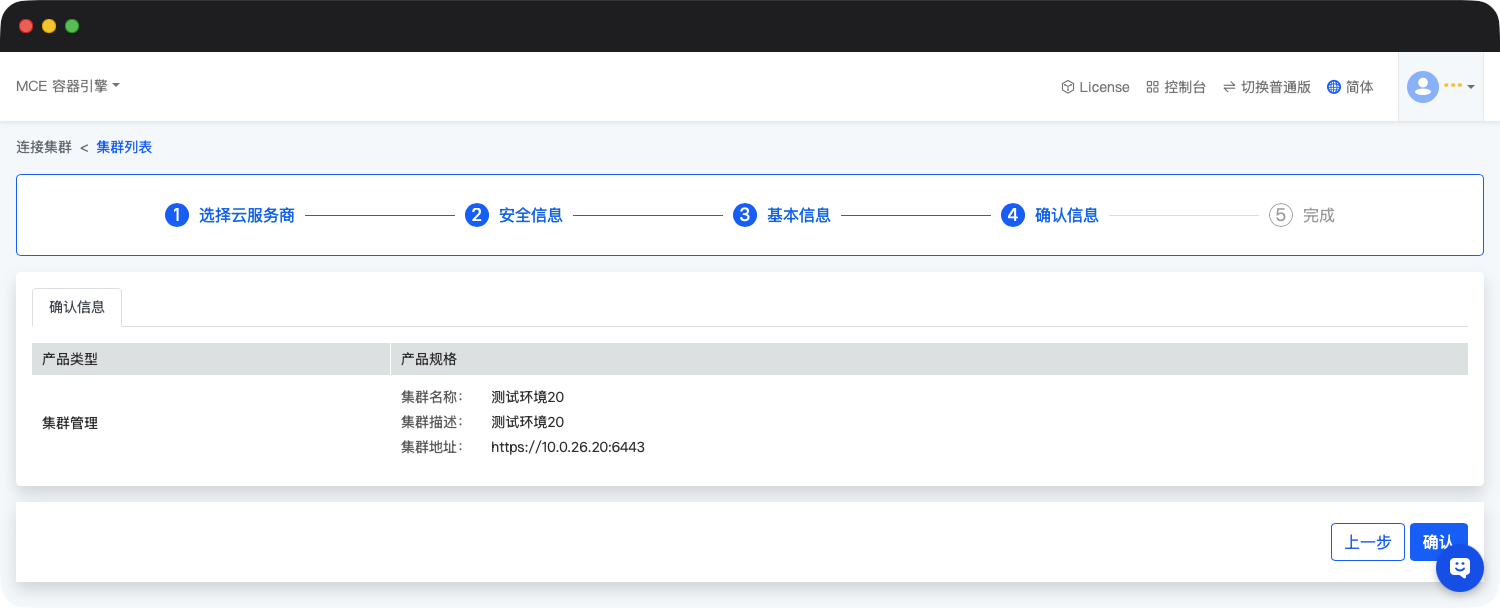
Task: Click step 2 circle 安全信息
Action: click(x=477, y=215)
